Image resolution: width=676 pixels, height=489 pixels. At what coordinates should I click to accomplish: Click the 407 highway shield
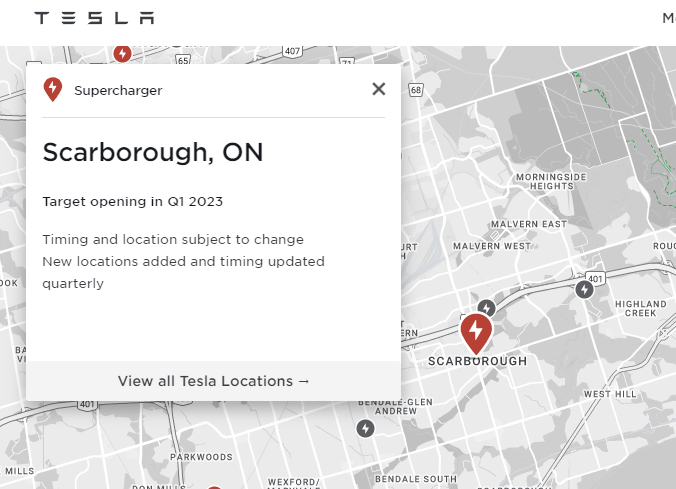pyautogui.click(x=291, y=51)
